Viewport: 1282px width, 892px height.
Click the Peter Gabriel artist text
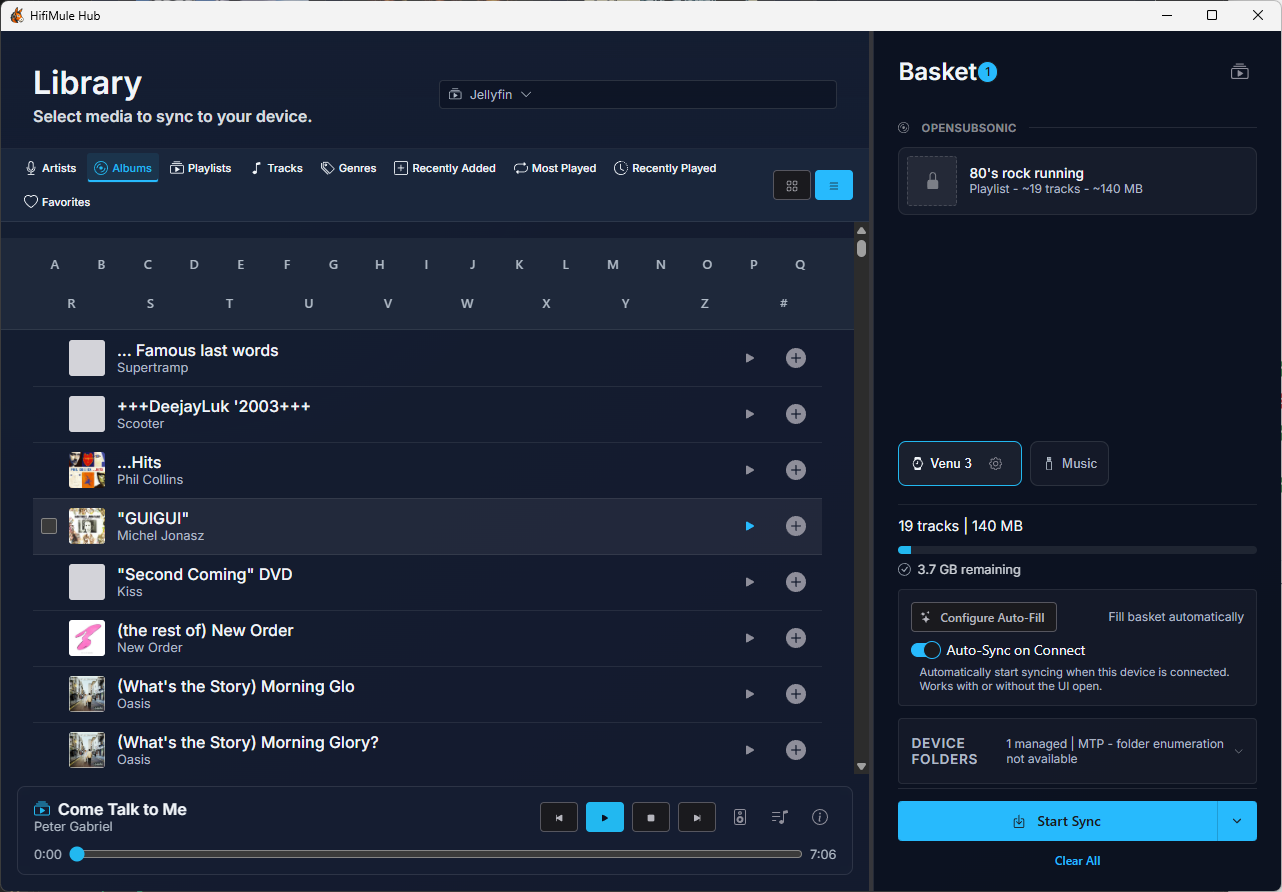tap(73, 827)
